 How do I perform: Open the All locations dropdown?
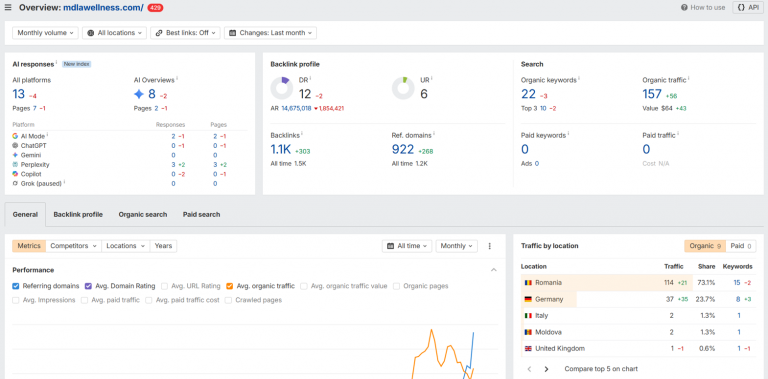pos(114,33)
